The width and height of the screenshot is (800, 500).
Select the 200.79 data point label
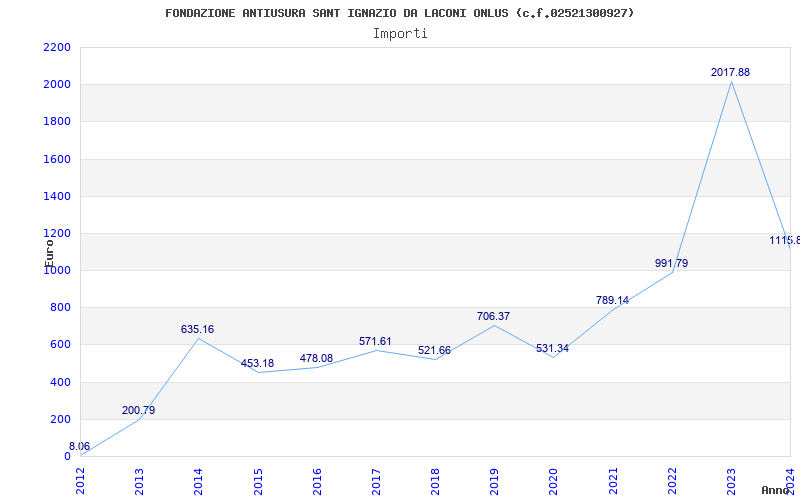[x=138, y=410]
